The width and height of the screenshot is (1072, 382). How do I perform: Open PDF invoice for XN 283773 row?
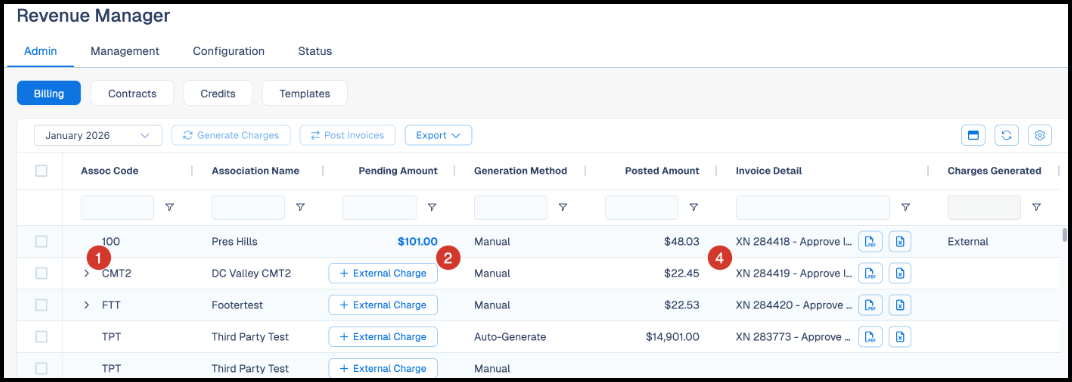click(x=870, y=337)
